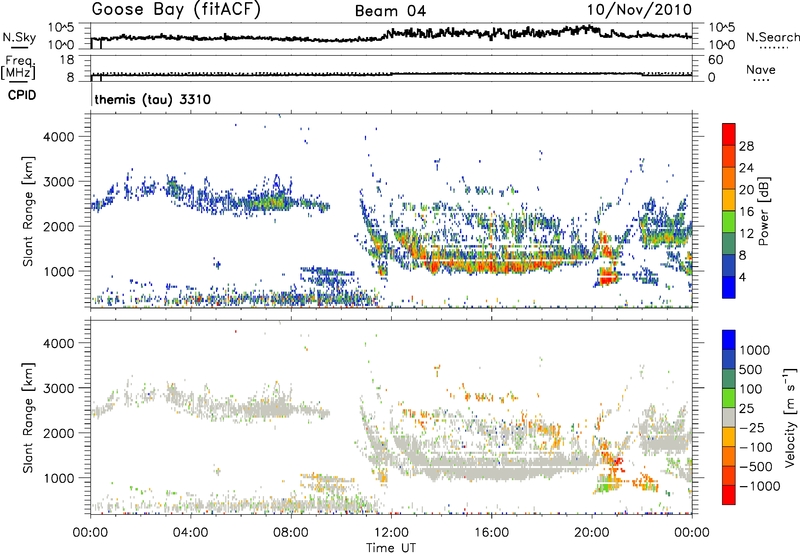The width and height of the screenshot is (800, 554).
Task: Pick the light green 25–100 velocity colorbar segment
Action: pyautogui.click(x=729, y=398)
